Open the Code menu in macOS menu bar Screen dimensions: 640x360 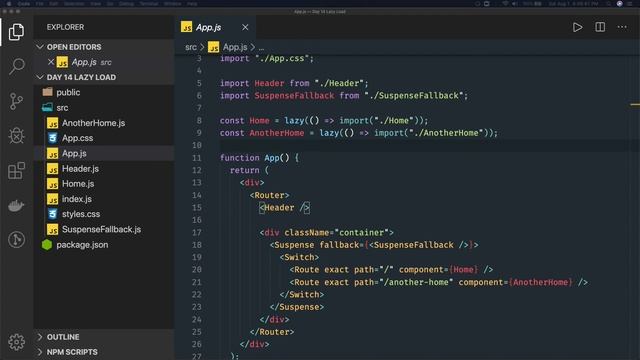point(24,4)
